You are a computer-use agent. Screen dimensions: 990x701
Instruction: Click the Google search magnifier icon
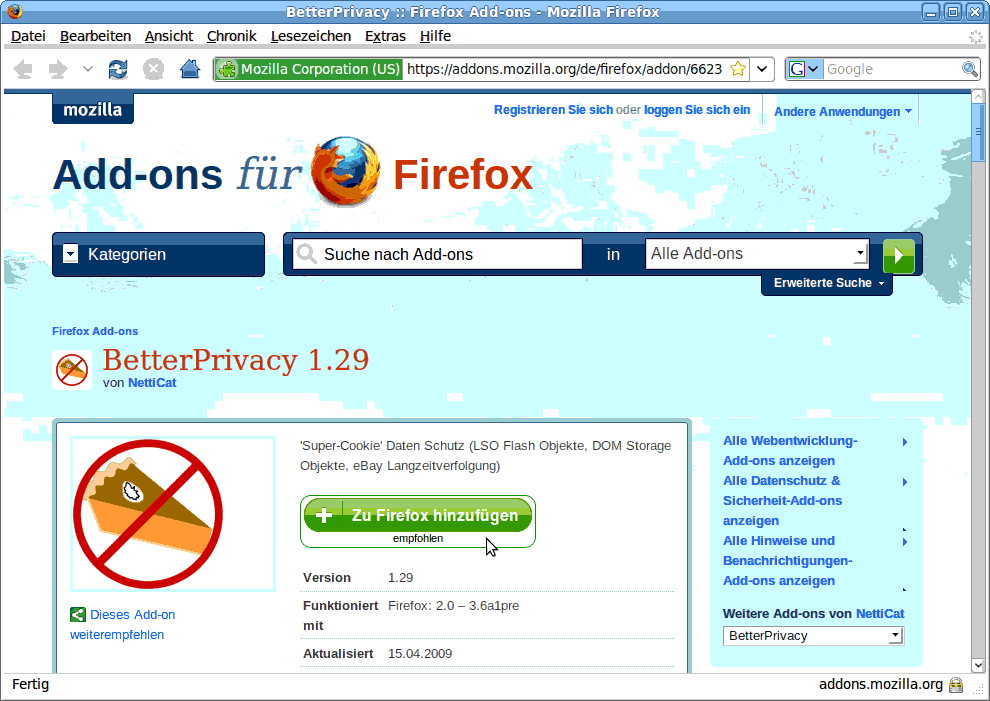tap(970, 69)
